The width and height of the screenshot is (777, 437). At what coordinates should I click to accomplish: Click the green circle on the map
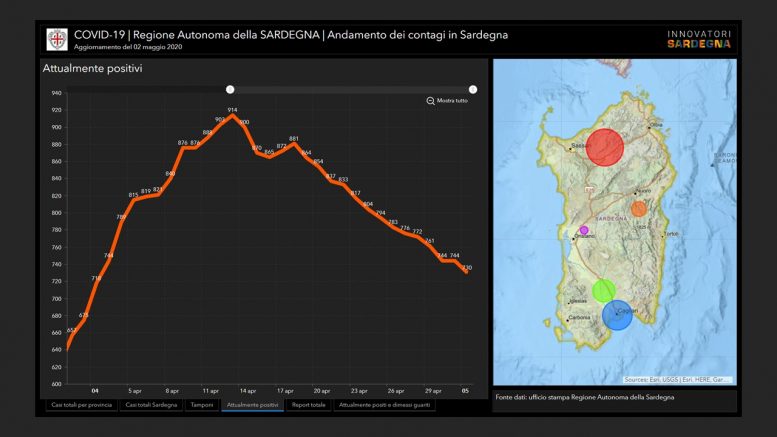(603, 291)
